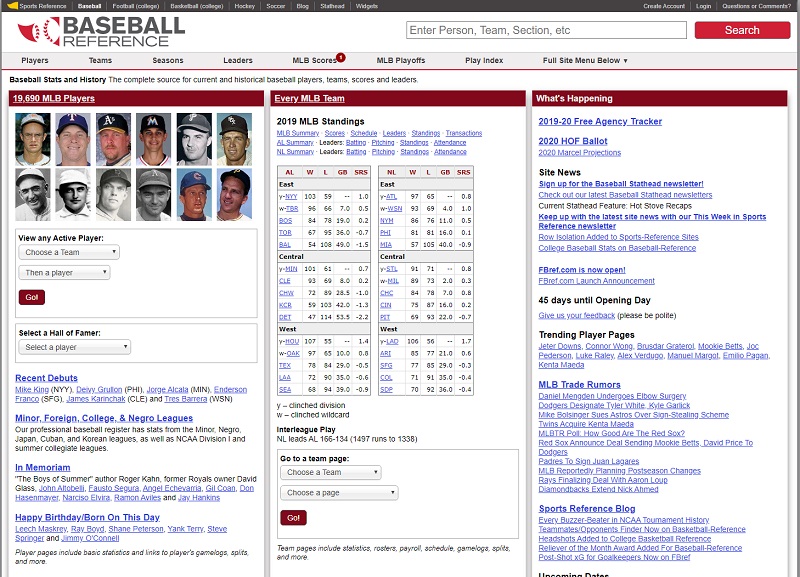800x577 pixels.
Task: Click the red Search button
Action: pos(742,30)
